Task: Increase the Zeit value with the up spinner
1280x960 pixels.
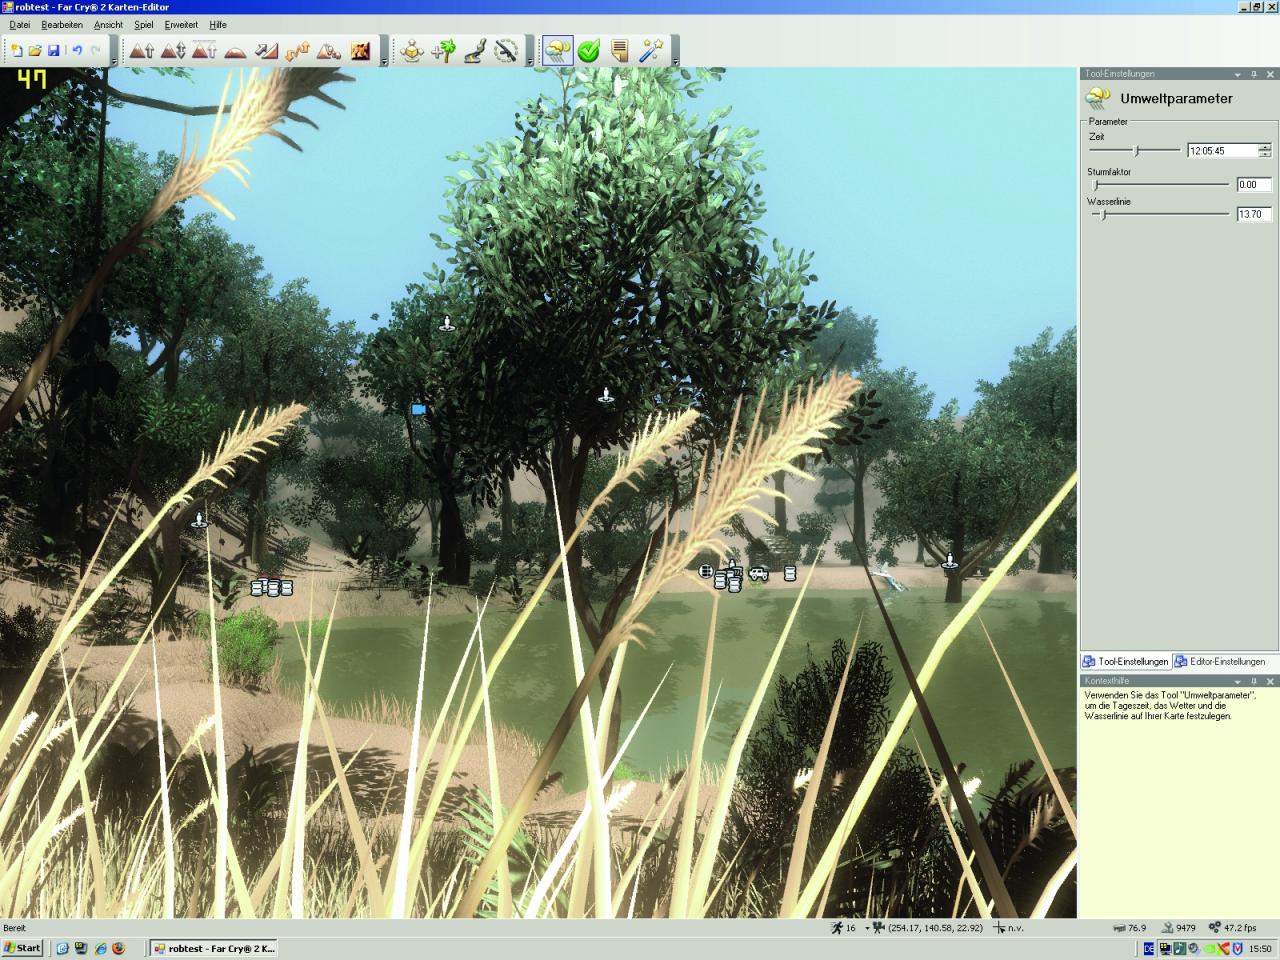Action: (1265, 147)
